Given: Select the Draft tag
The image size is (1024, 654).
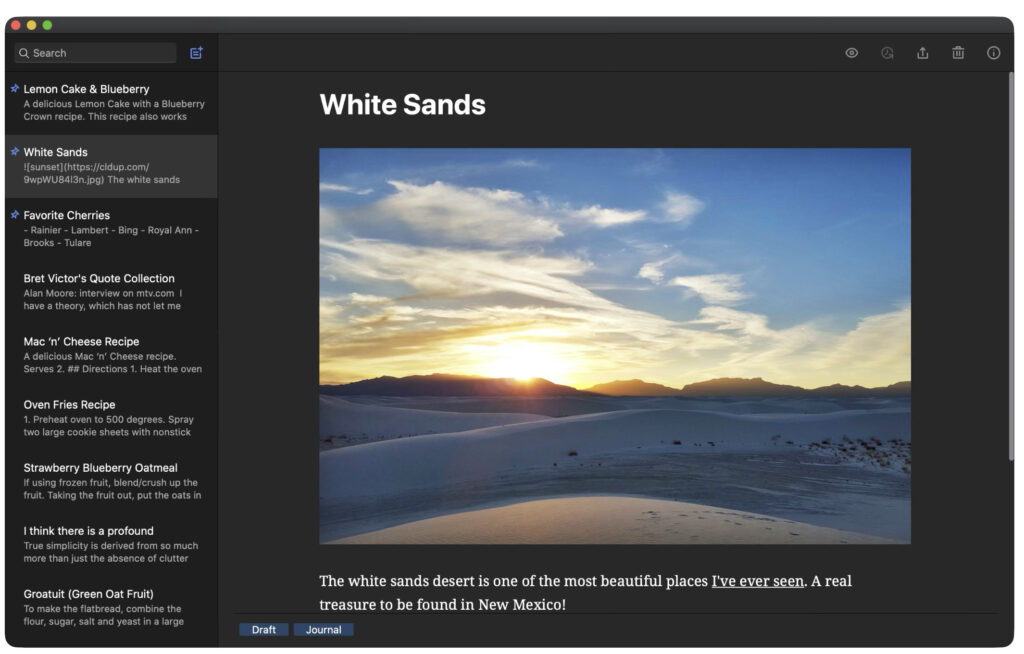Looking at the screenshot, I should pyautogui.click(x=264, y=630).
